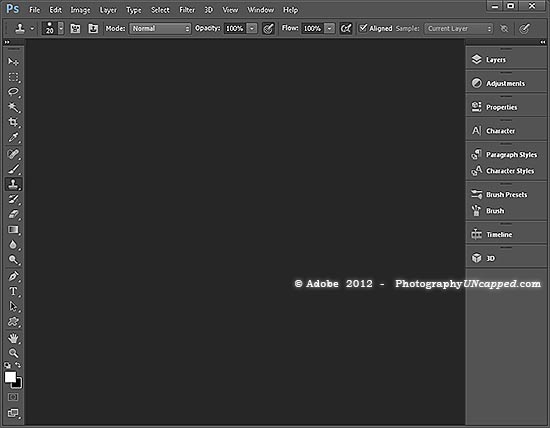Image resolution: width=550 pixels, height=428 pixels.
Task: Open the Select menu
Action: [x=160, y=10]
